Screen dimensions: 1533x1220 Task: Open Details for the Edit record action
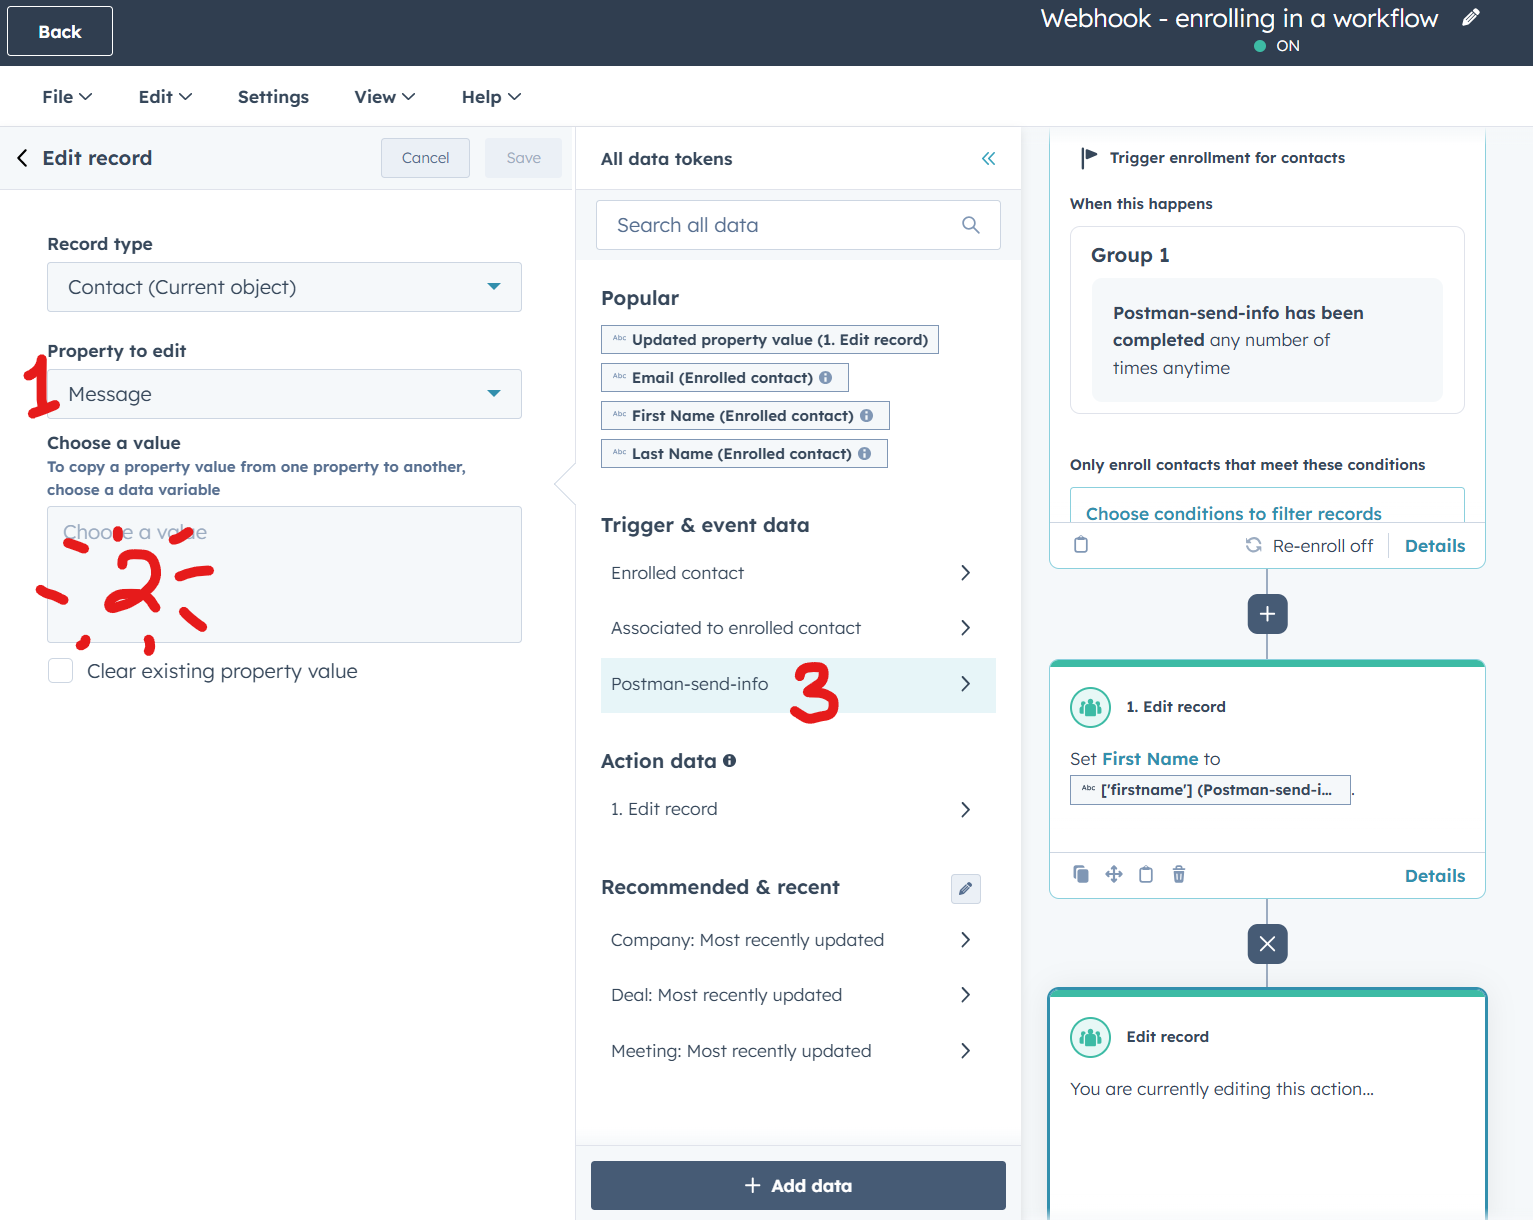(x=1435, y=875)
